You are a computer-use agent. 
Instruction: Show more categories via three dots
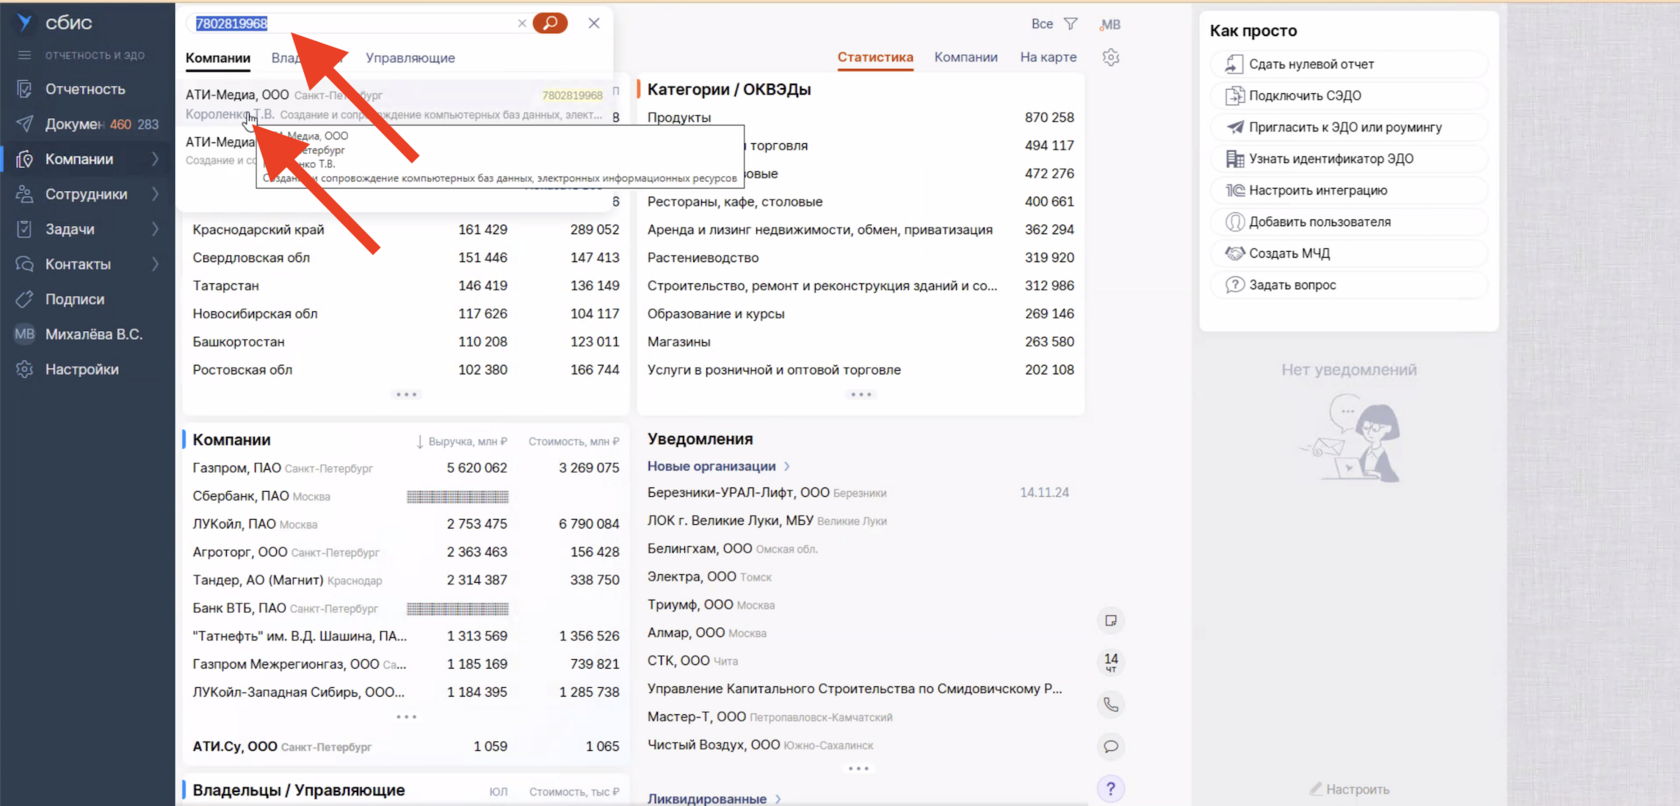point(860,395)
